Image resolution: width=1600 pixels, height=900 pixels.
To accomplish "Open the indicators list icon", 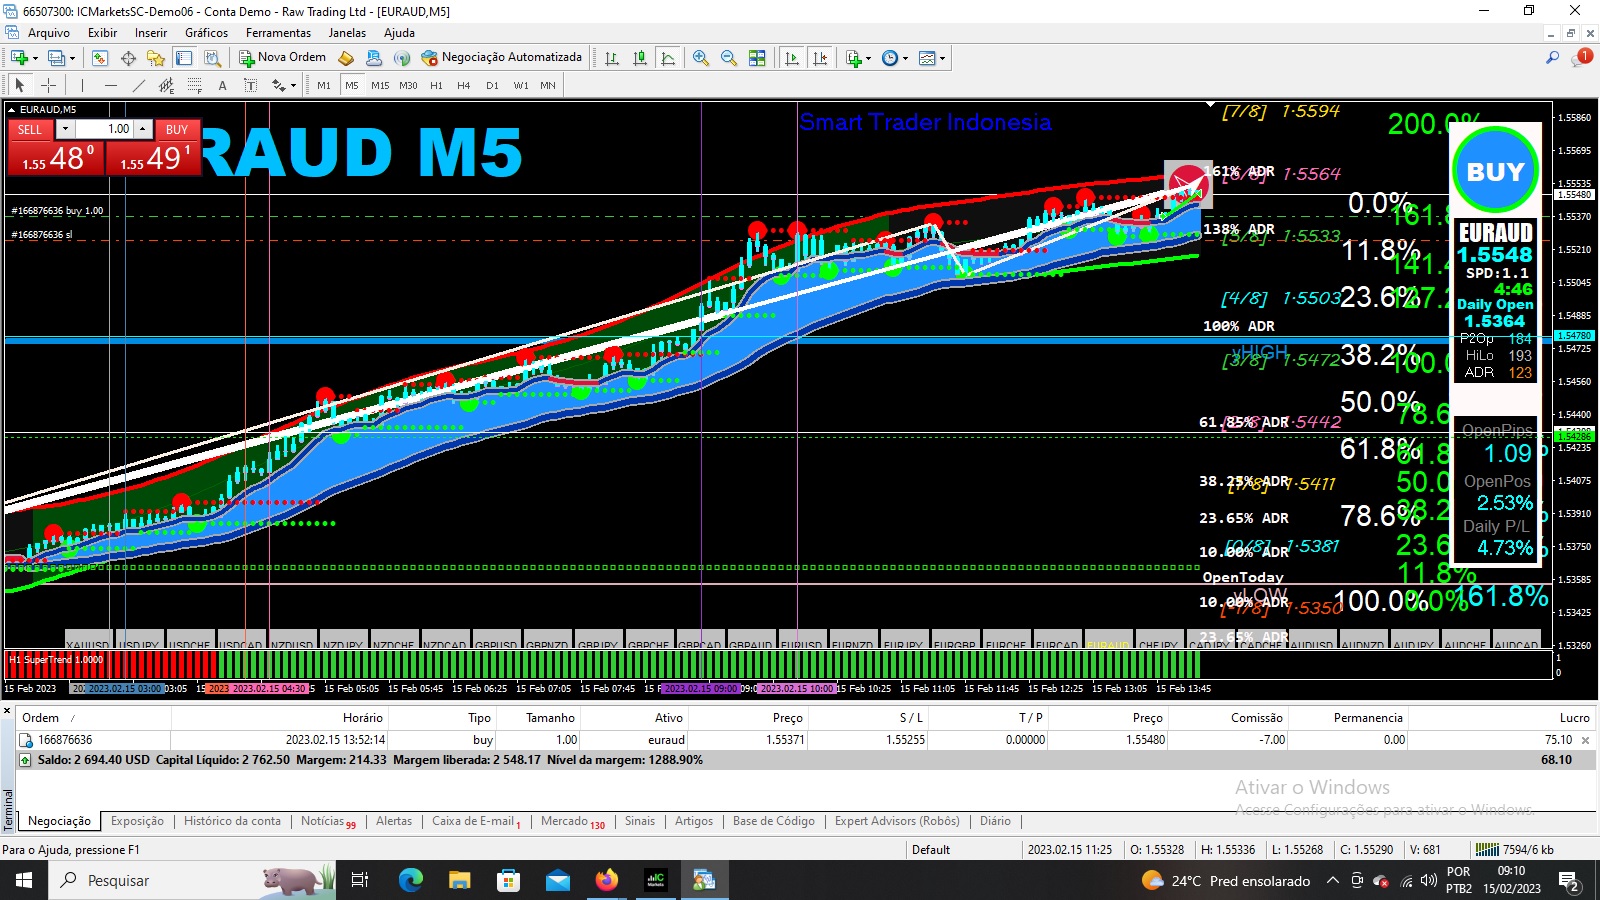I will tap(853, 58).
